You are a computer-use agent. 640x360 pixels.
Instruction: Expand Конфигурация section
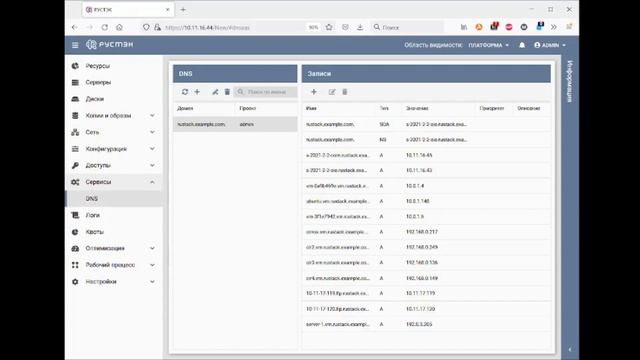pyautogui.click(x=114, y=149)
